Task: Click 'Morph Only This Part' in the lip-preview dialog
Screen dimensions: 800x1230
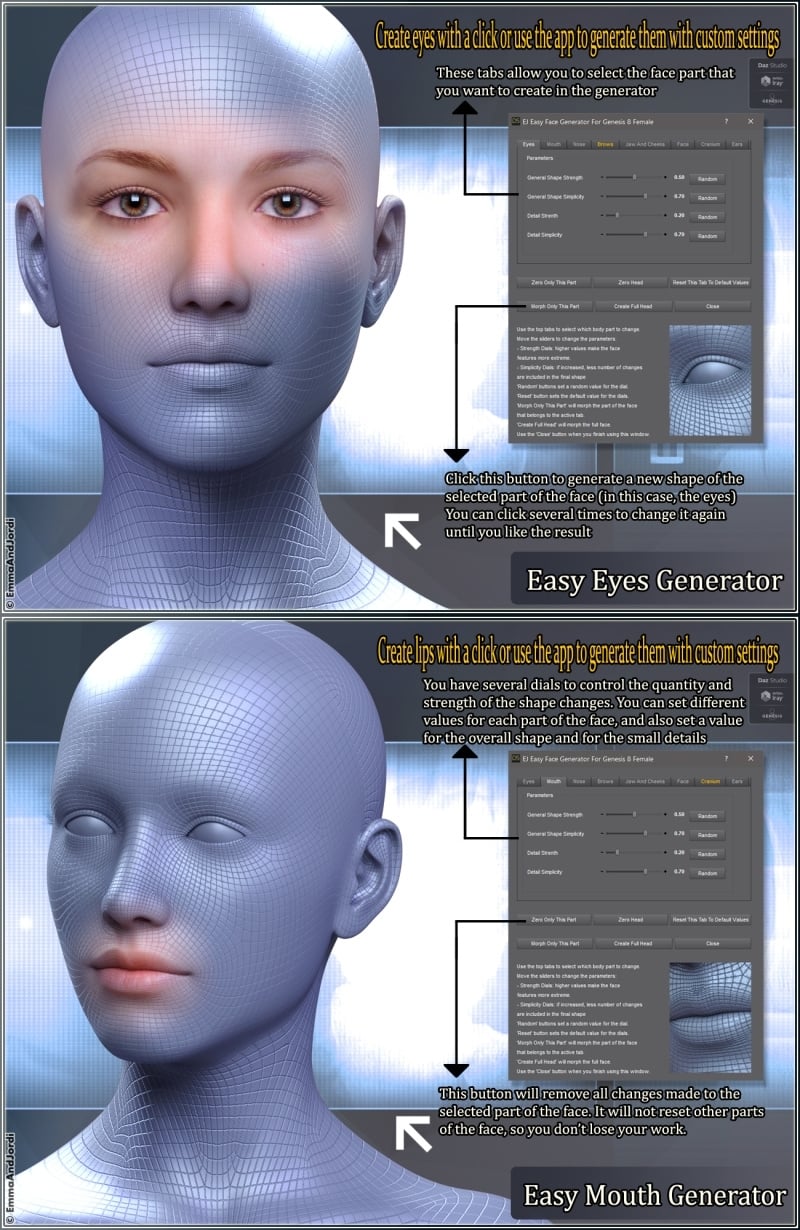Action: pyautogui.click(x=555, y=943)
